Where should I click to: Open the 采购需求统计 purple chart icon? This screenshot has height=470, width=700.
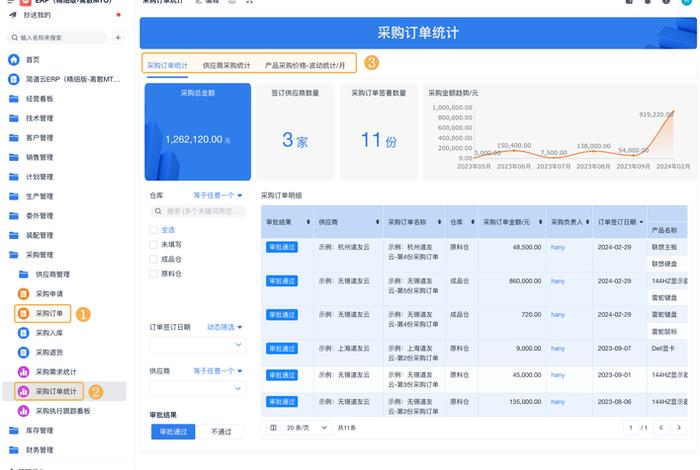coord(24,372)
